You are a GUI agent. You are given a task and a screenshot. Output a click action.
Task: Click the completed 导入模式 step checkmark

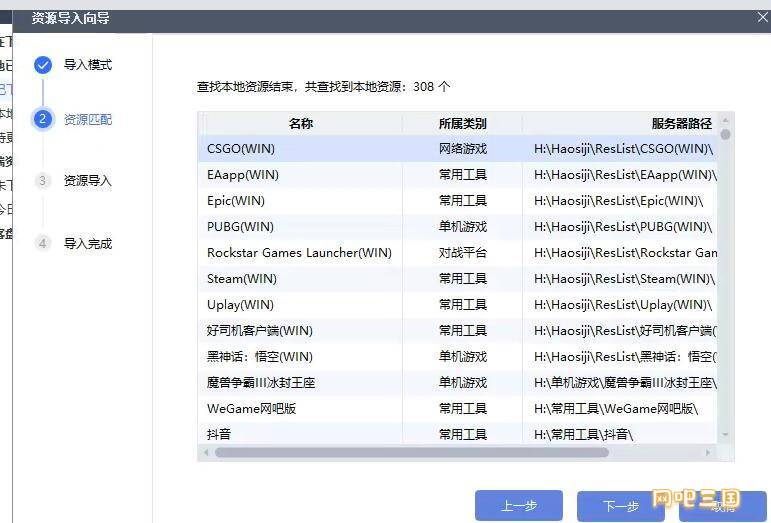click(43, 65)
